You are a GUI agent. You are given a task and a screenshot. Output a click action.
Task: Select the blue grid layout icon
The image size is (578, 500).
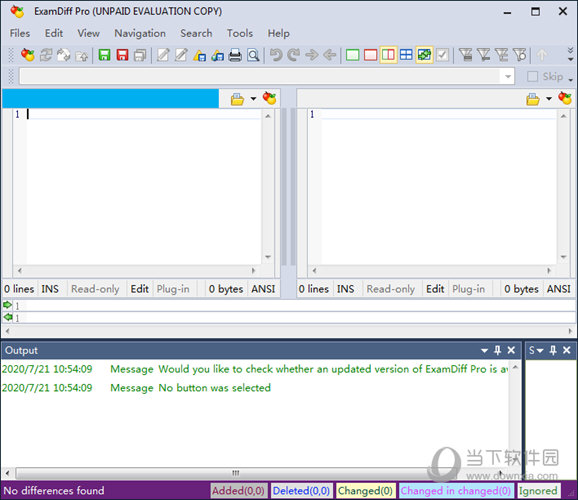(x=406, y=55)
